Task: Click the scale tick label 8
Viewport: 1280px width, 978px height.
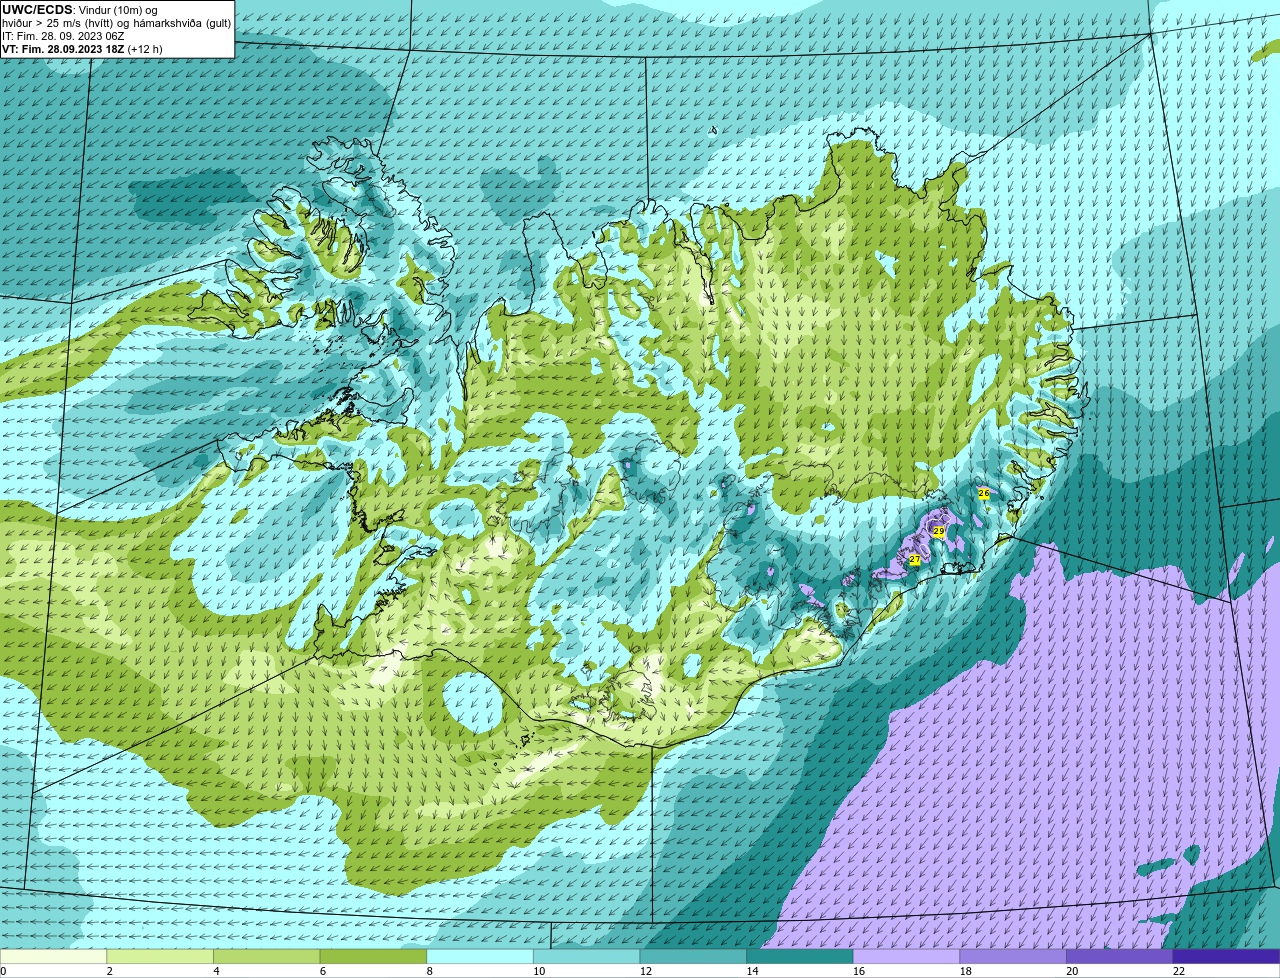Action: 429,971
